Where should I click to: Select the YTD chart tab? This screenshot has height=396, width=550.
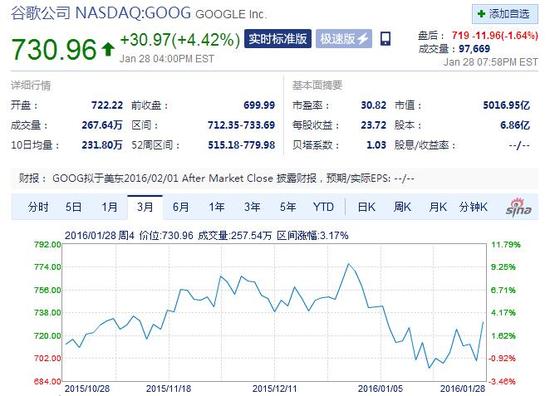coord(323,207)
